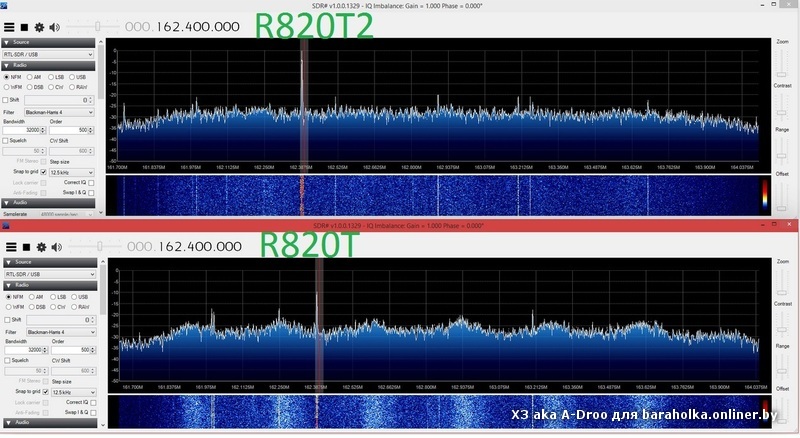
Task: Open 12.5 kHz step size dropdown in bottom window
Action: 74,392
